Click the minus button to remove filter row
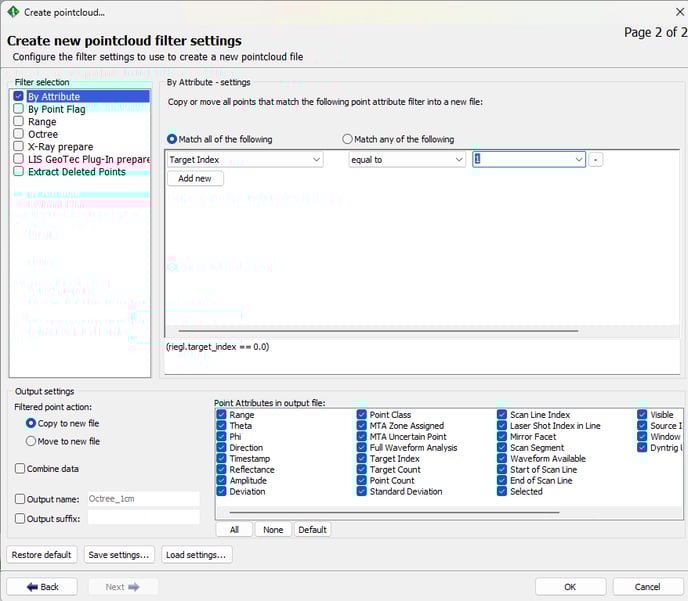This screenshot has height=601, width=688. (595, 159)
